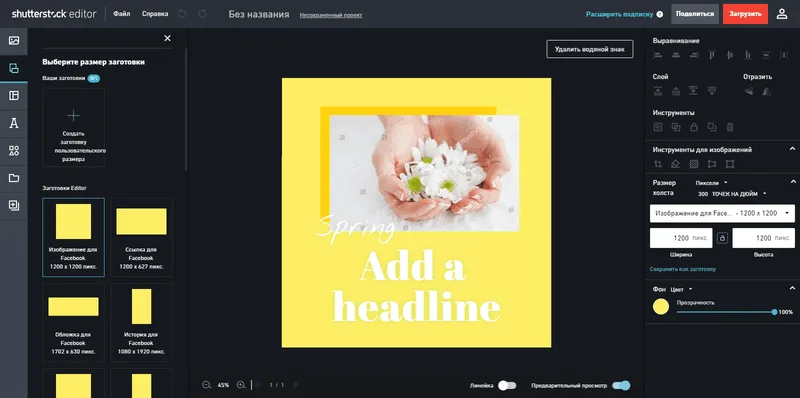
Task: Zoom in with plus magnifier
Action: coord(241,385)
